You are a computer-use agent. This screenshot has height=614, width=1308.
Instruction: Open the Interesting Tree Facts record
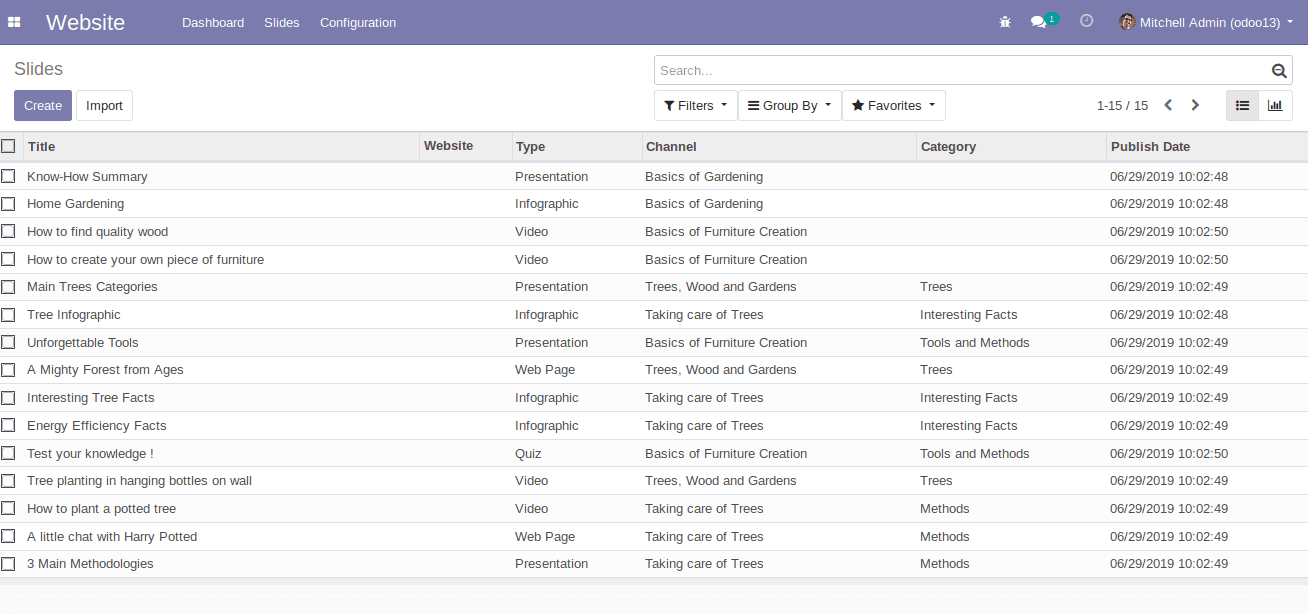point(91,398)
